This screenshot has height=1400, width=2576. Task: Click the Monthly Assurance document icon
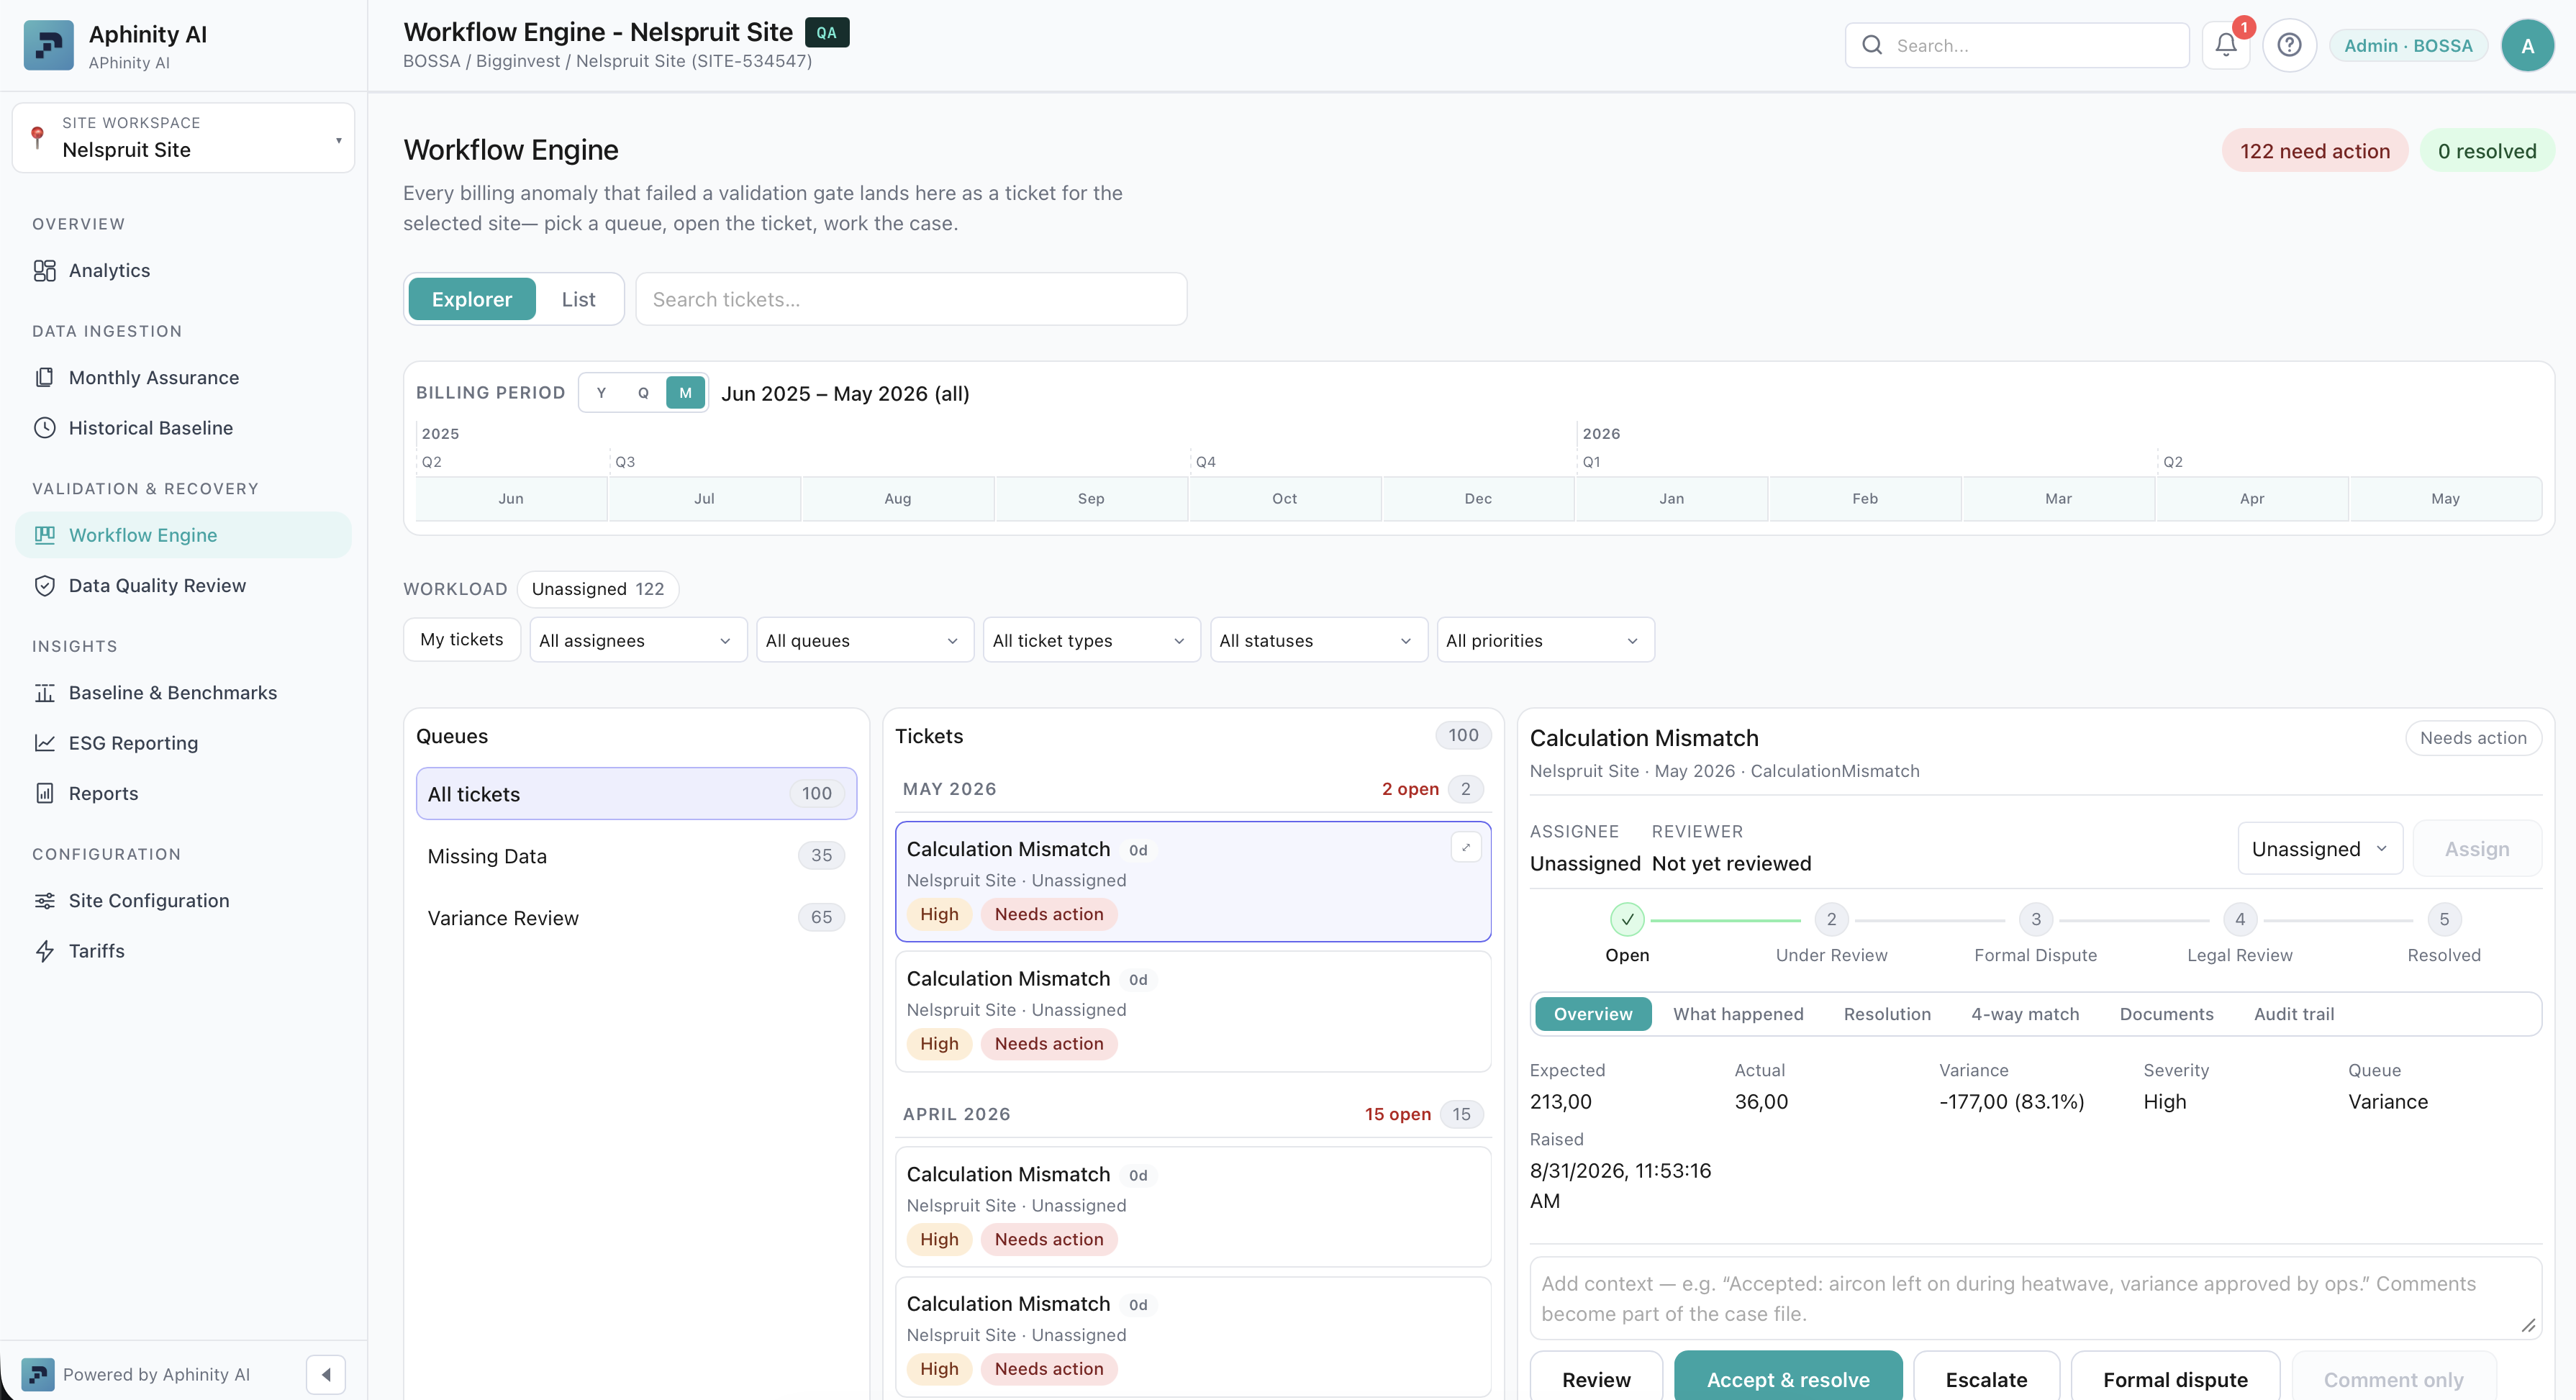point(45,378)
